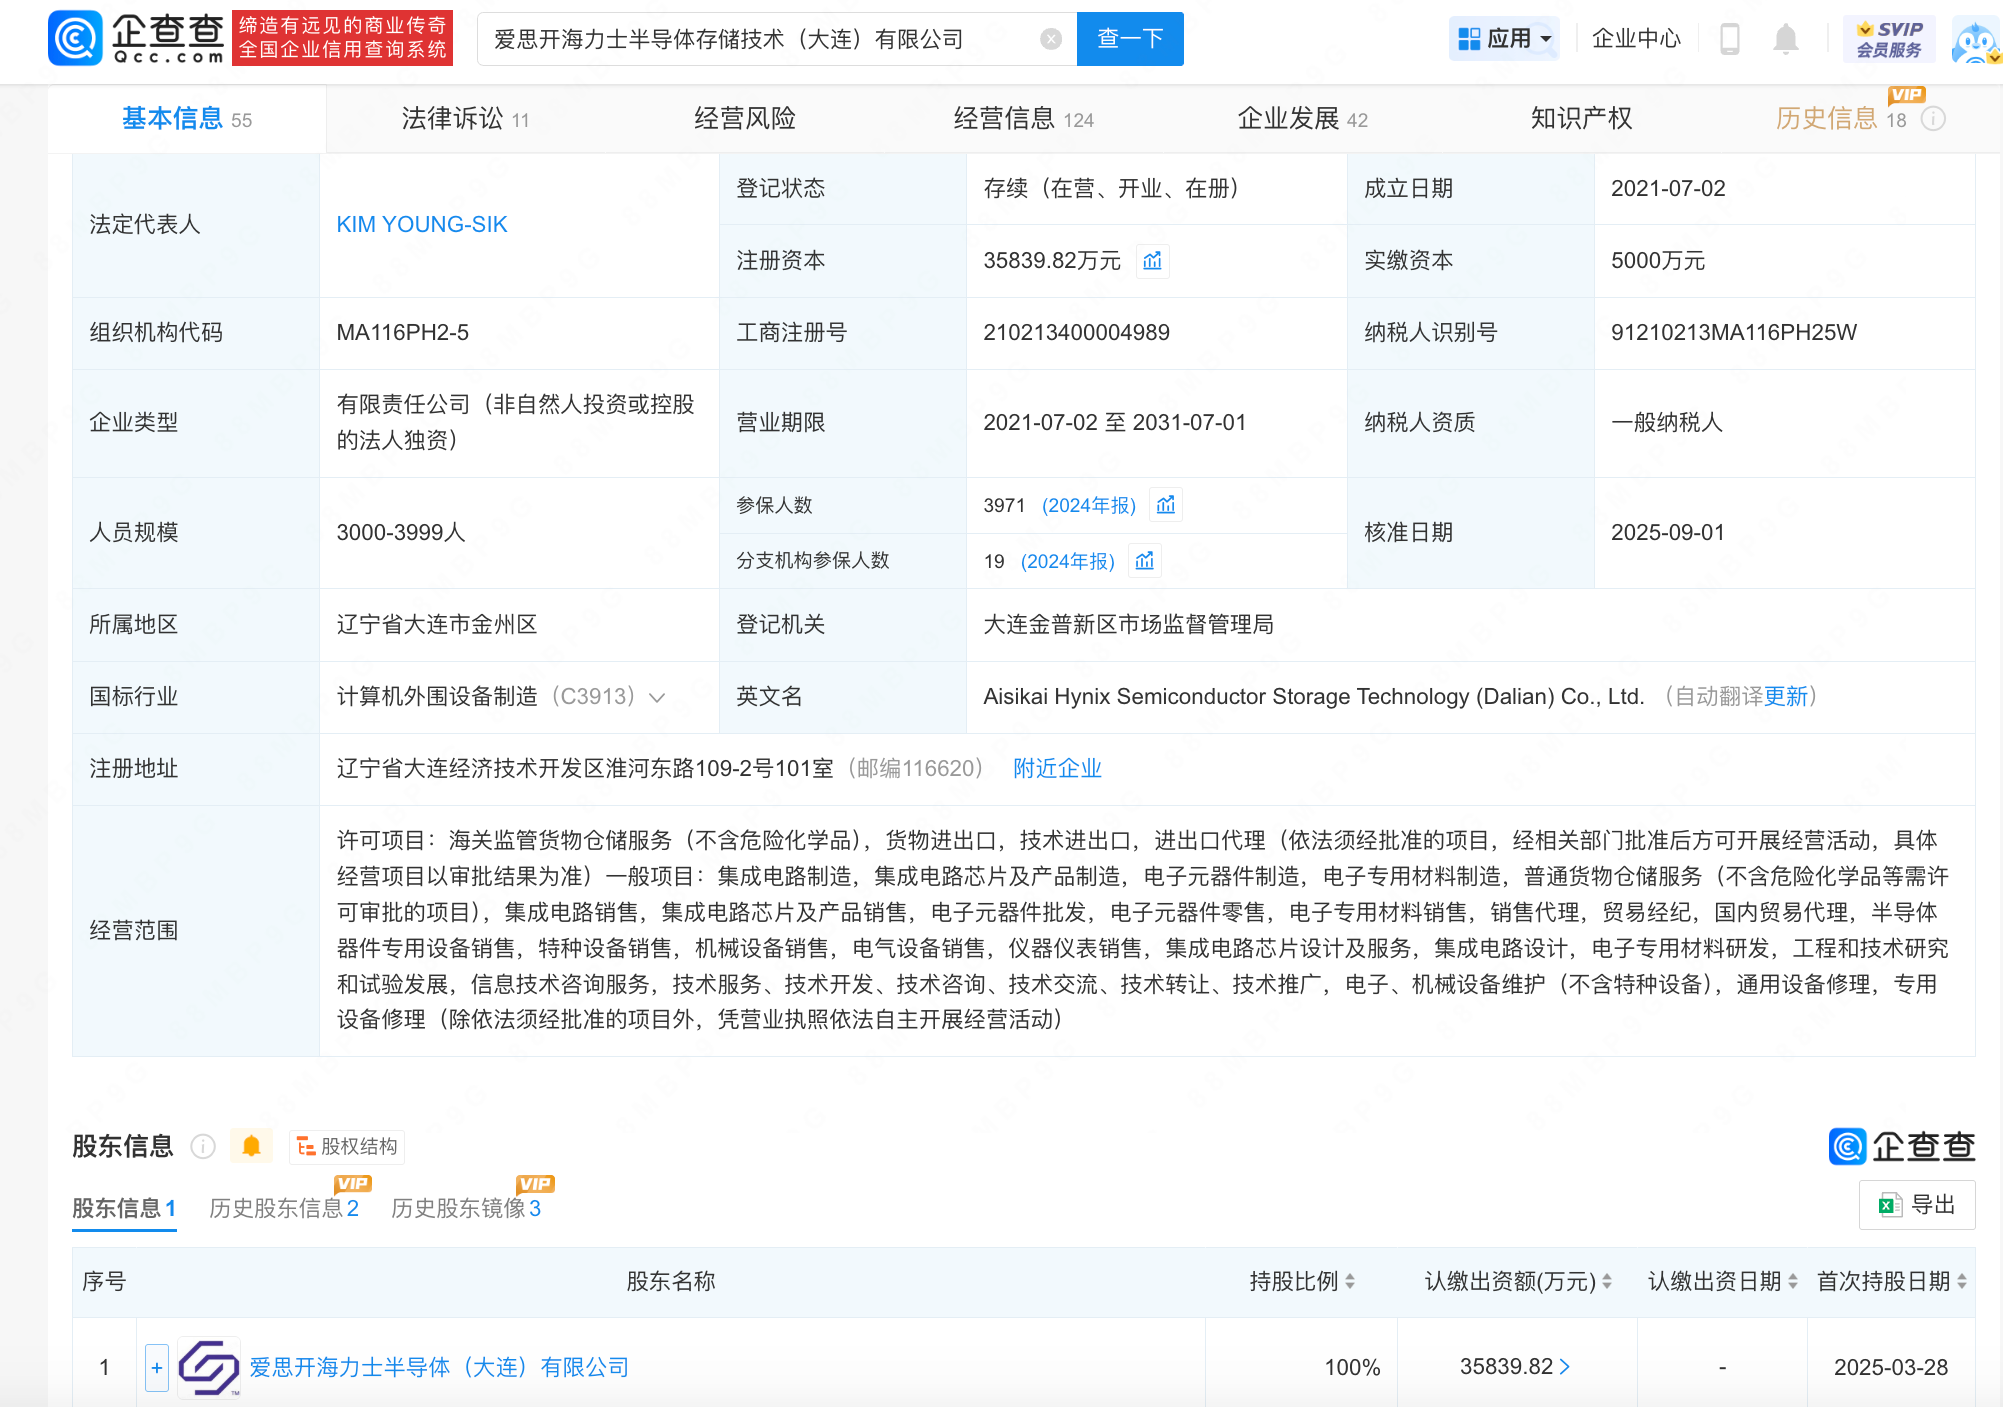Image resolution: width=2004 pixels, height=1408 pixels.
Task: Click the Qichacha watermark logo above 导出
Action: 1902,1146
